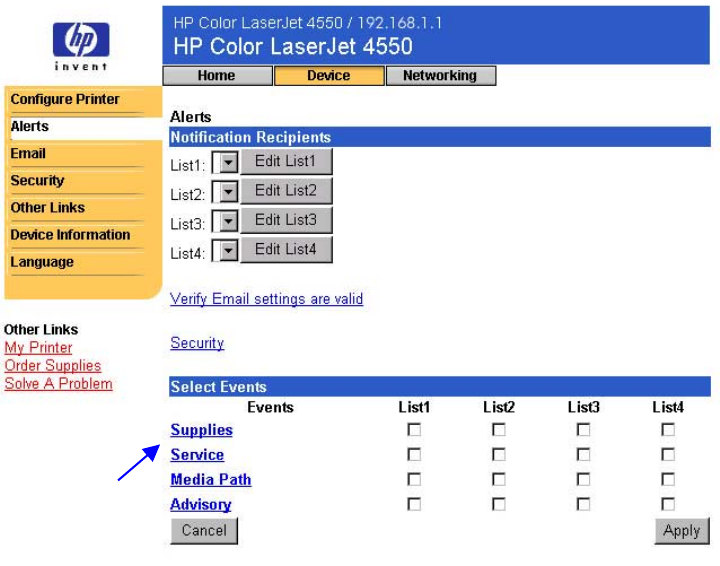Toggle Advisory checkbox for List1
720x566 pixels.
(414, 504)
